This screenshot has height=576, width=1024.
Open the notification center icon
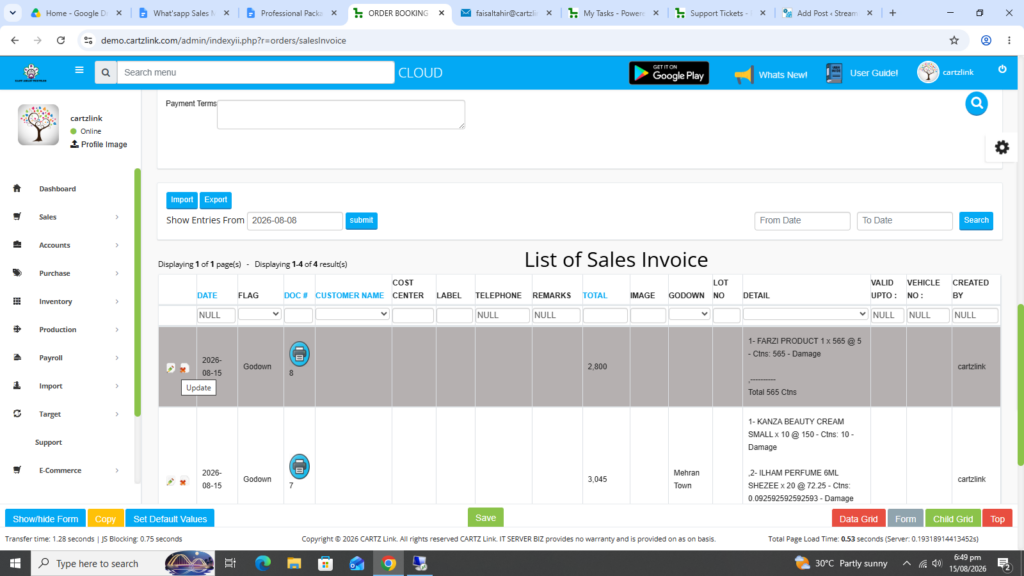(x=1005, y=563)
